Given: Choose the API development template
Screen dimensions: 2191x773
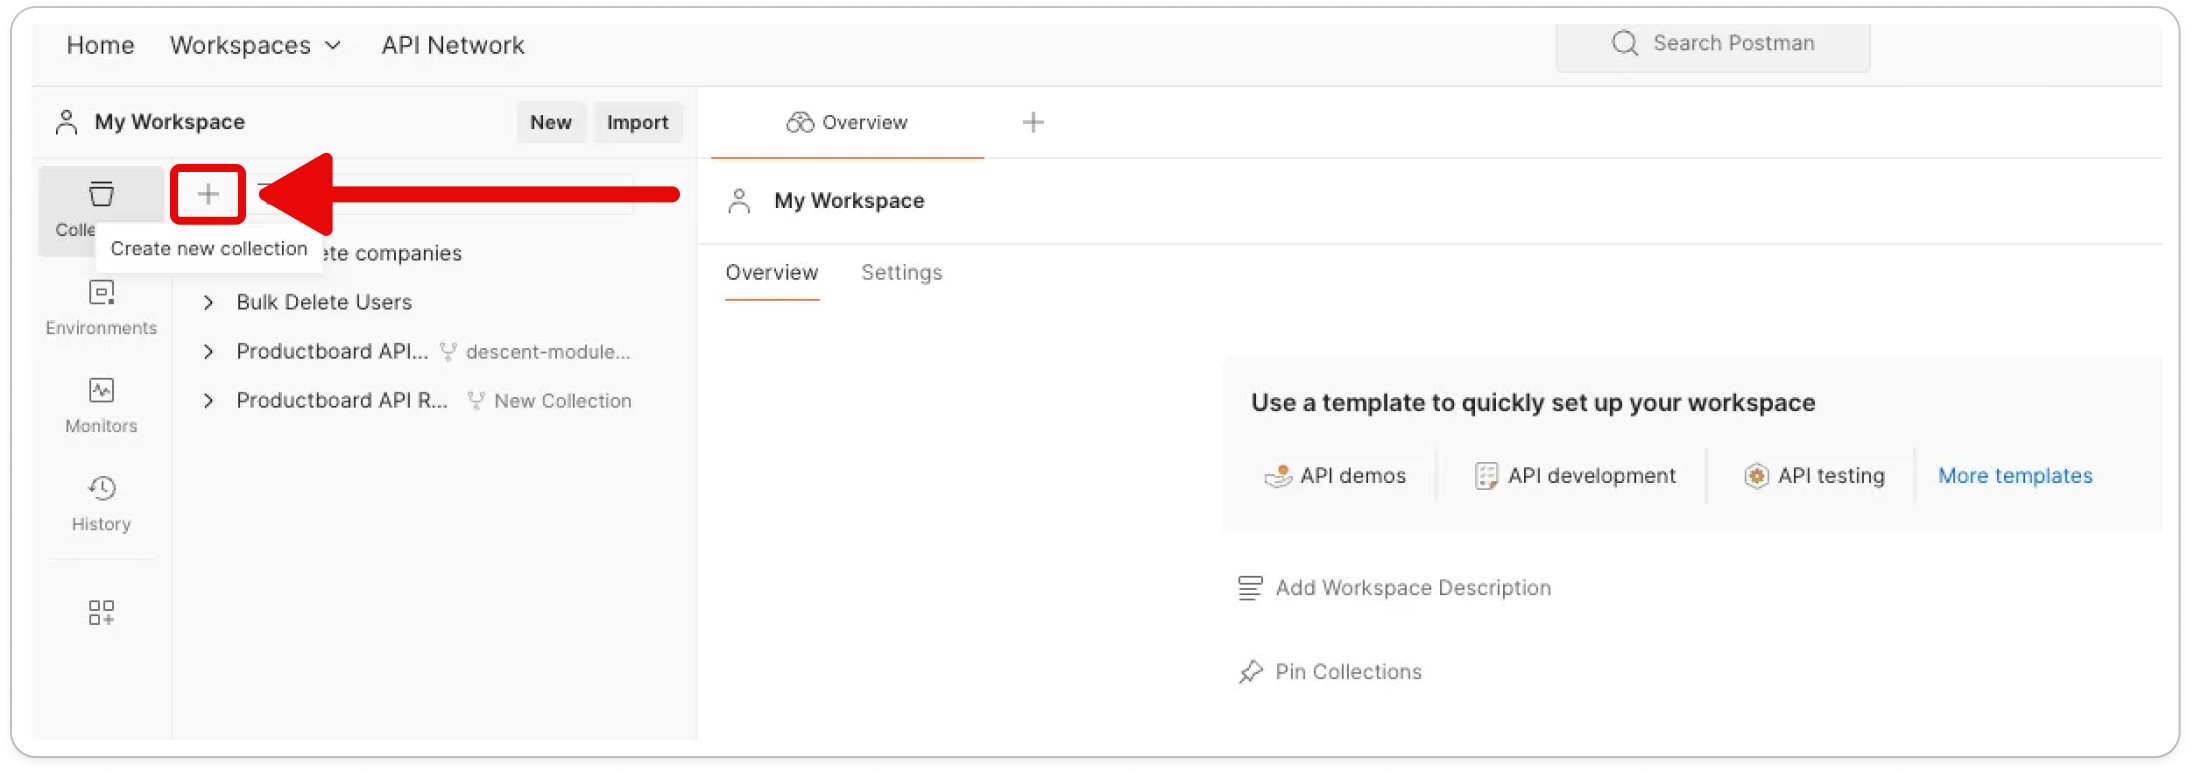Looking at the screenshot, I should 1575,476.
